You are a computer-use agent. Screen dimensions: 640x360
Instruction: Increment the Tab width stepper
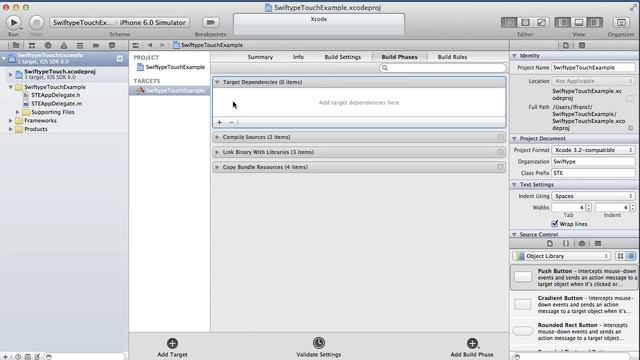[x=589, y=205]
